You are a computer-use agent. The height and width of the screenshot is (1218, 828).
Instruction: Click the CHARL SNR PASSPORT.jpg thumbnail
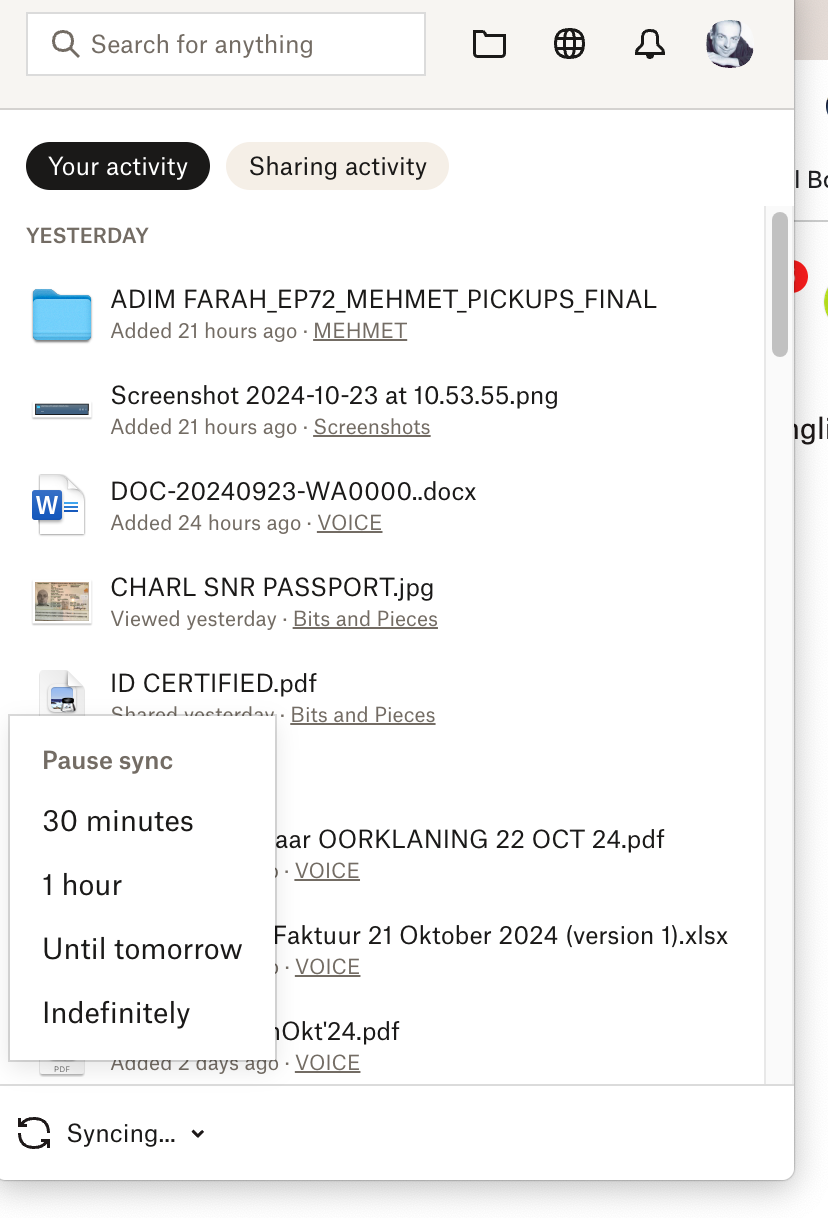point(61,600)
